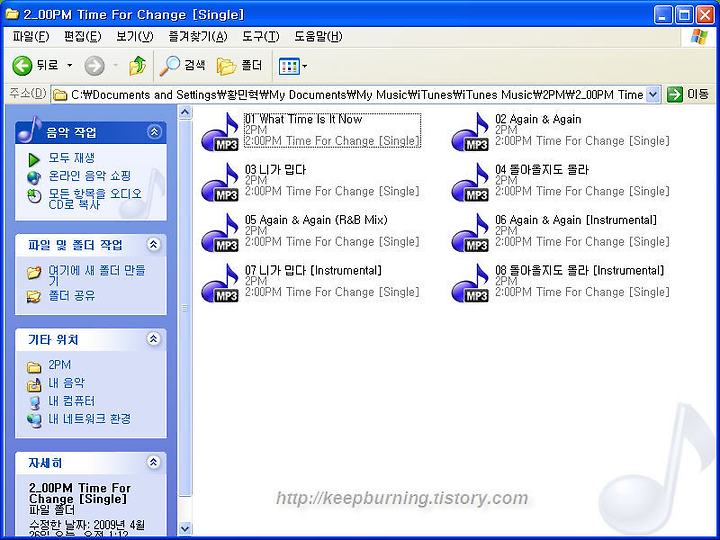720x540 pixels.
Task: Click the CD burn icon in Music Tasks
Action: pos(34,196)
